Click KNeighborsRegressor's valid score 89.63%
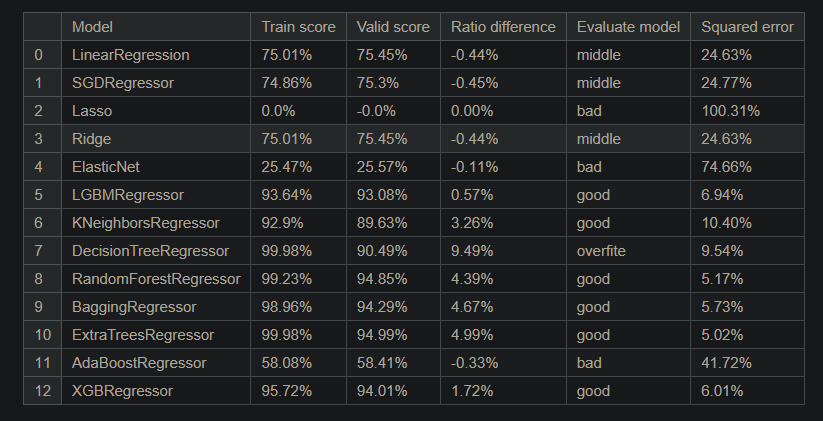Screen dimensions: 823x421 click(x=381, y=223)
